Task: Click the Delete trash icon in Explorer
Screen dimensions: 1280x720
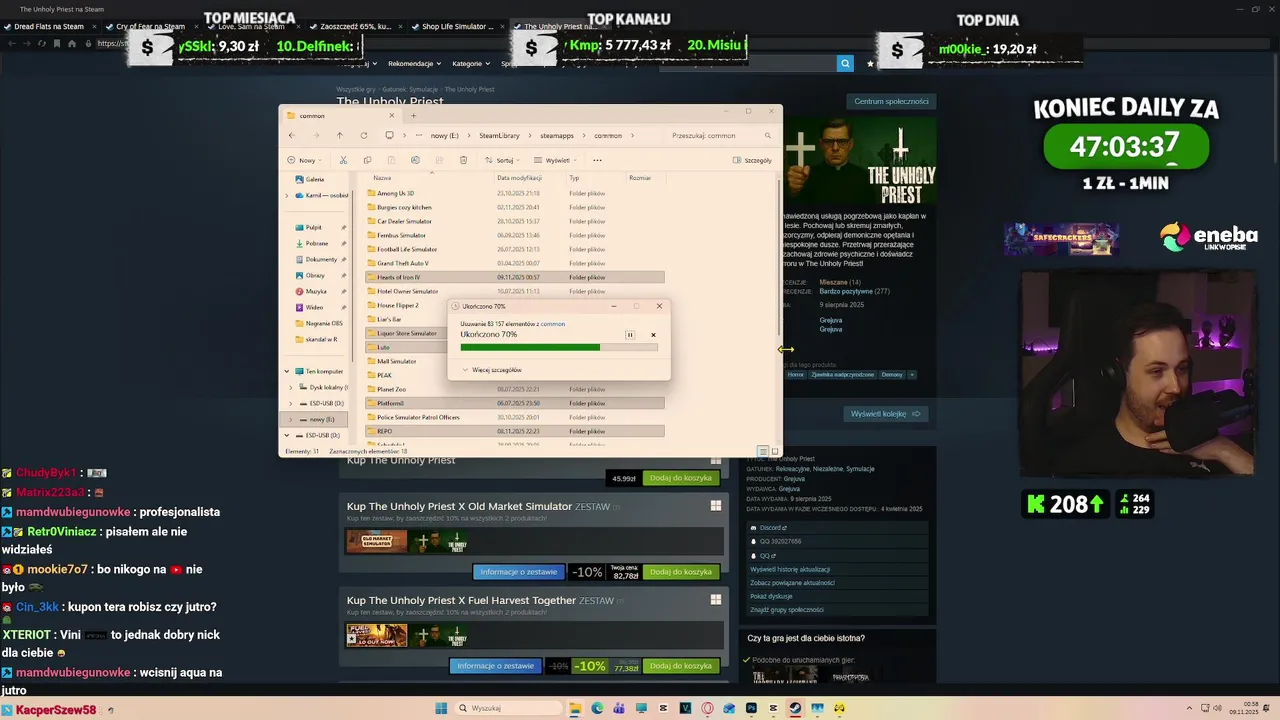Action: pos(463,160)
